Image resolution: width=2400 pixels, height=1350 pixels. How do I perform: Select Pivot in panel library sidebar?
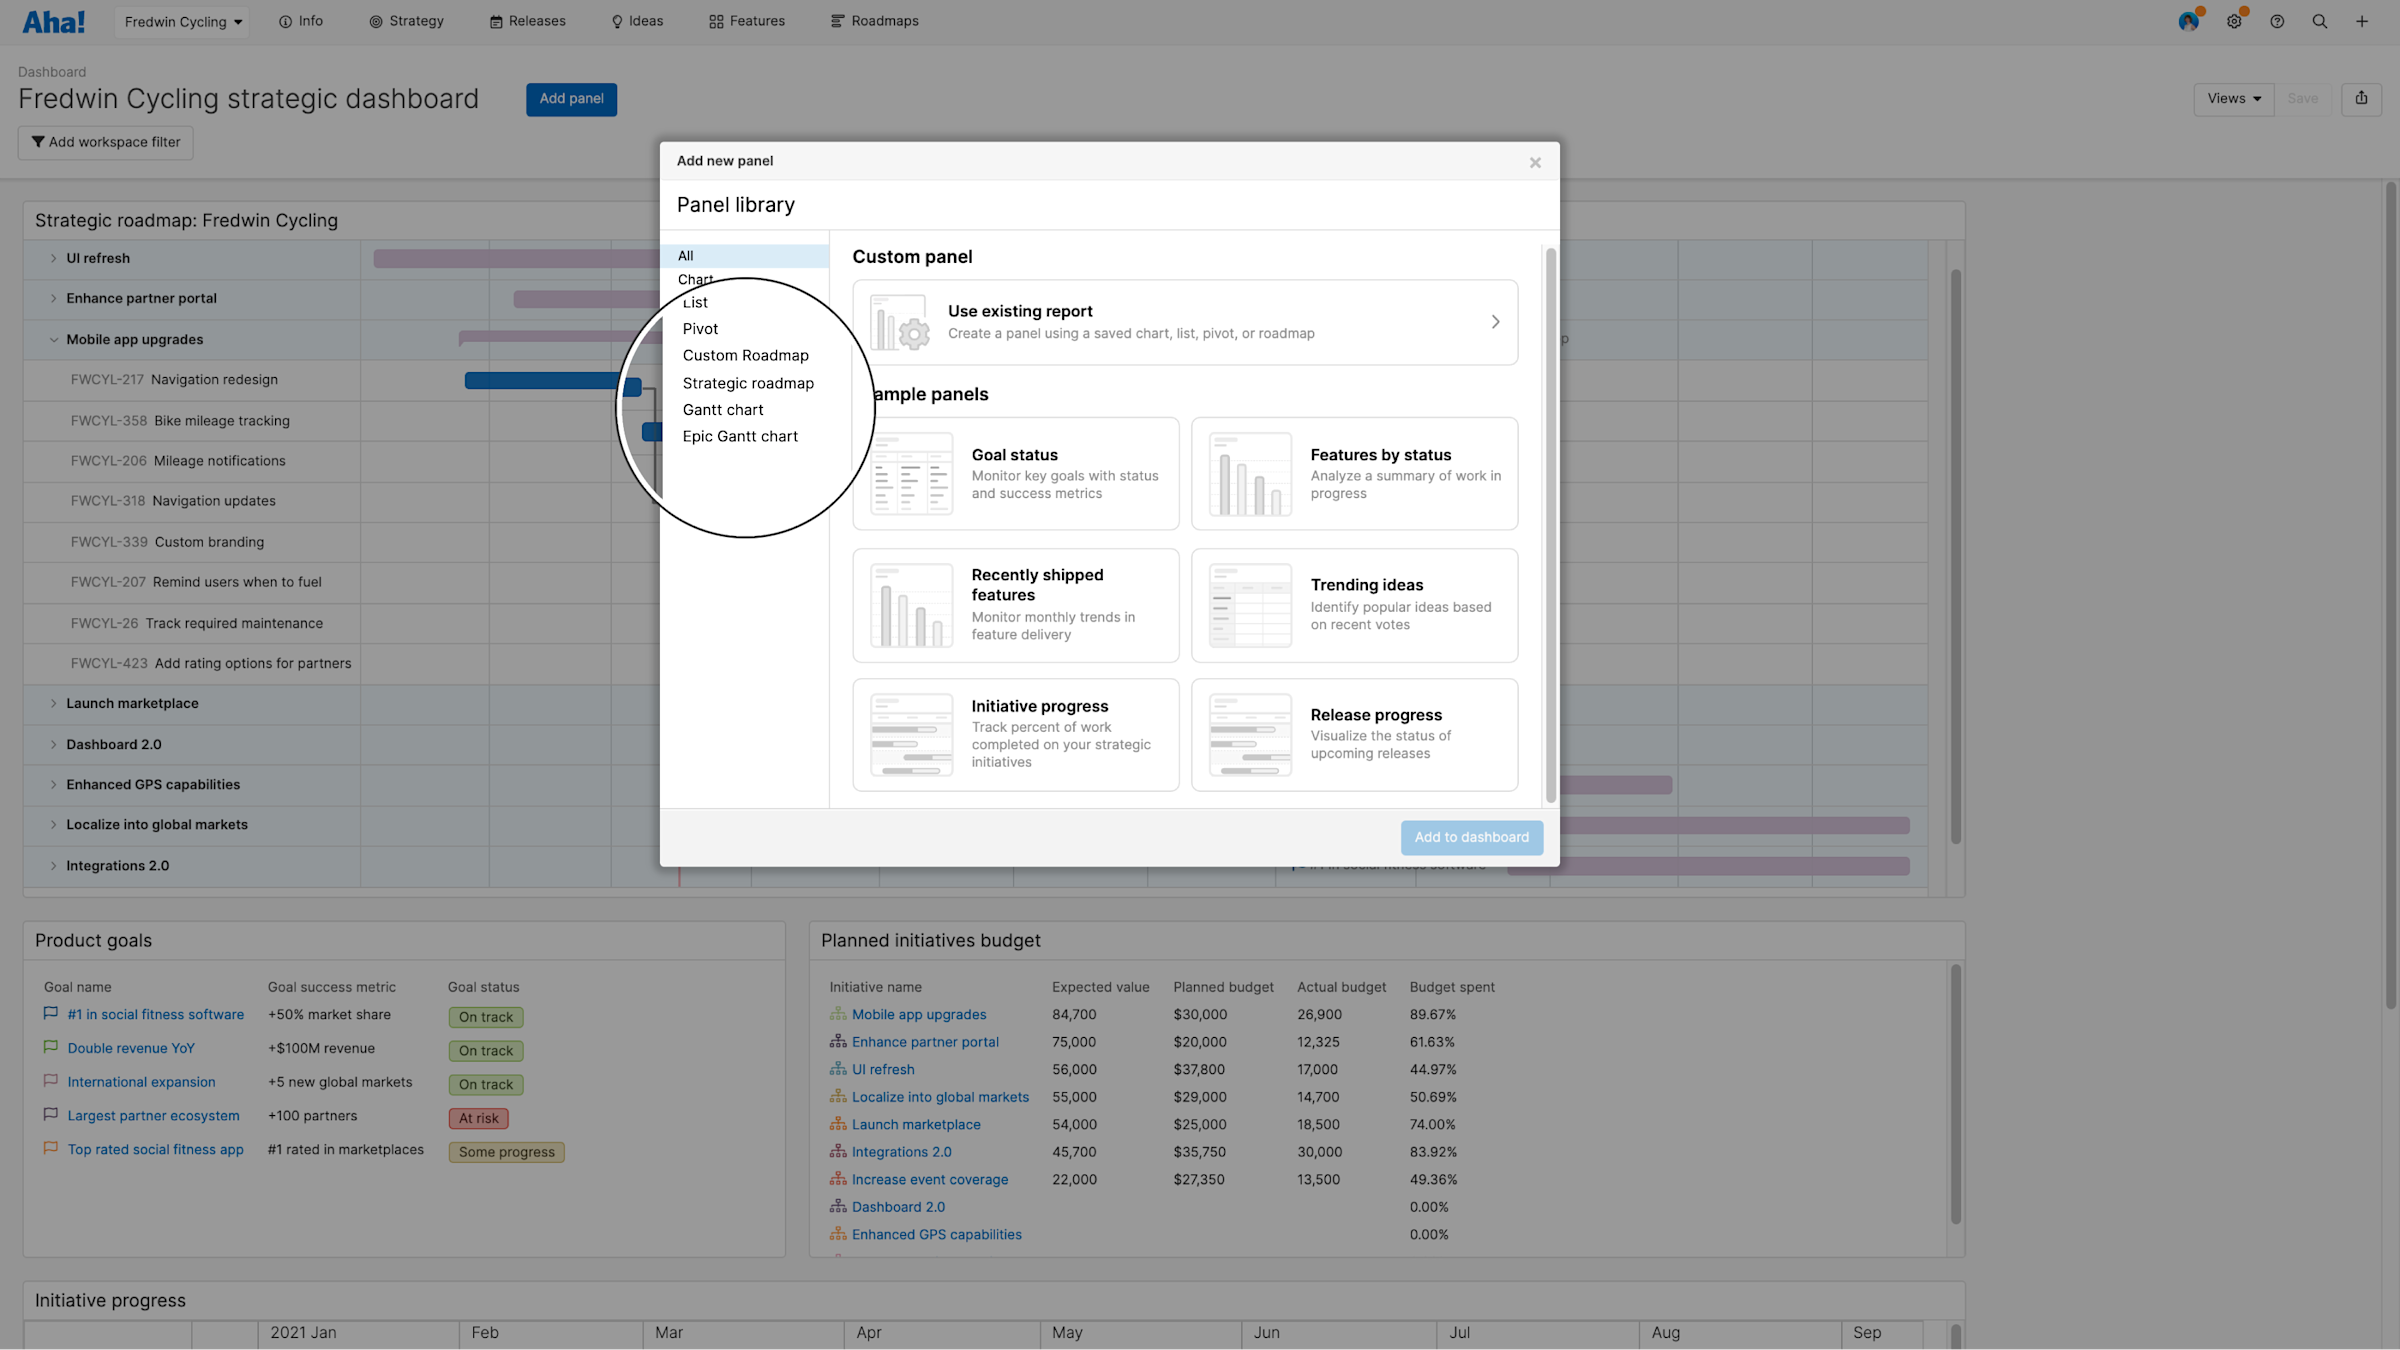(x=700, y=329)
